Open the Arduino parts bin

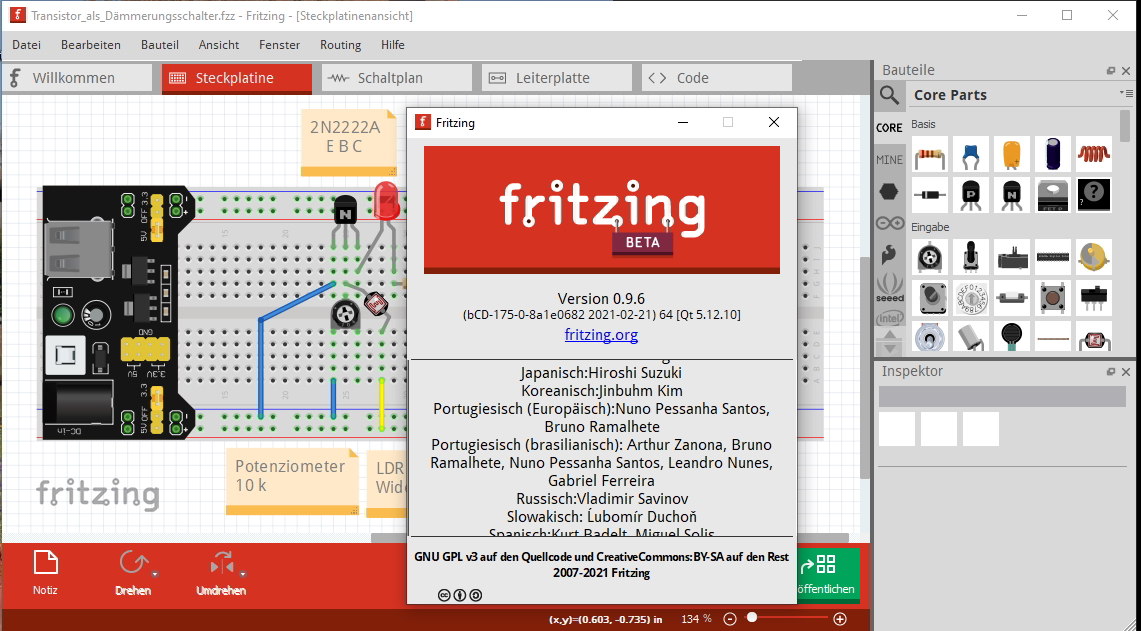pyautogui.click(x=889, y=223)
